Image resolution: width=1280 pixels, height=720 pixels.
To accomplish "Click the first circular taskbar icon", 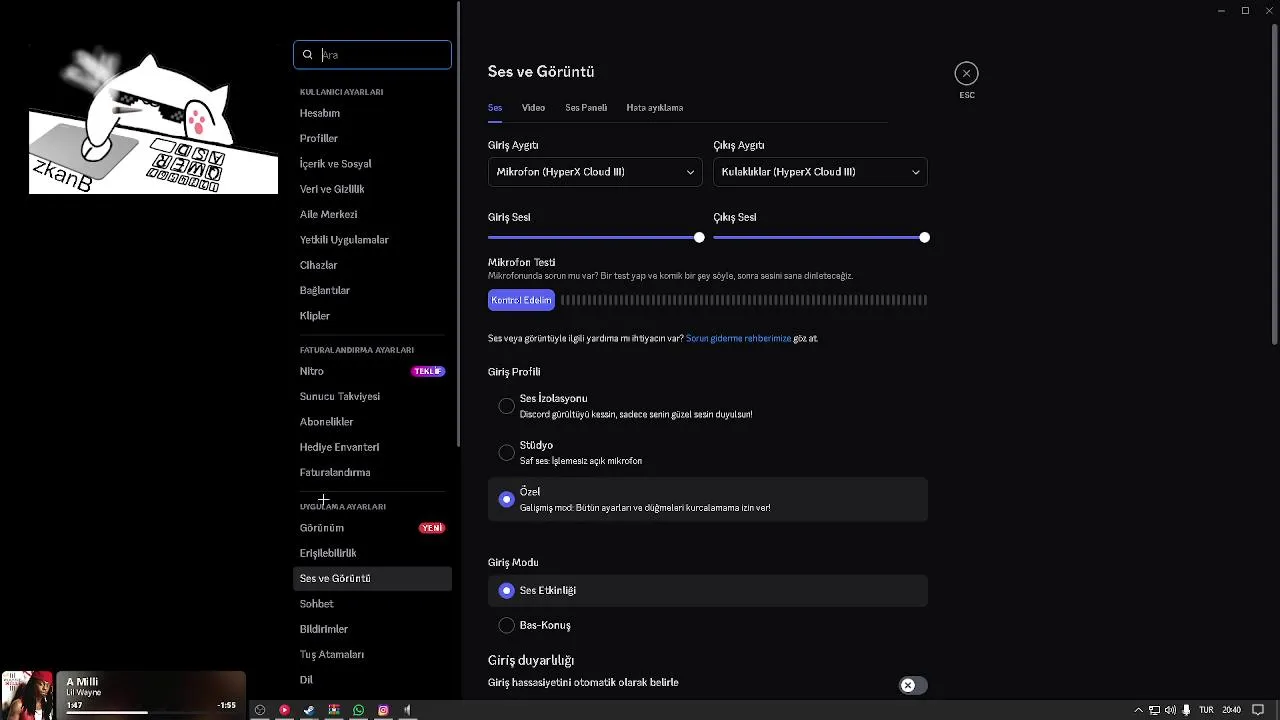I will [260, 710].
